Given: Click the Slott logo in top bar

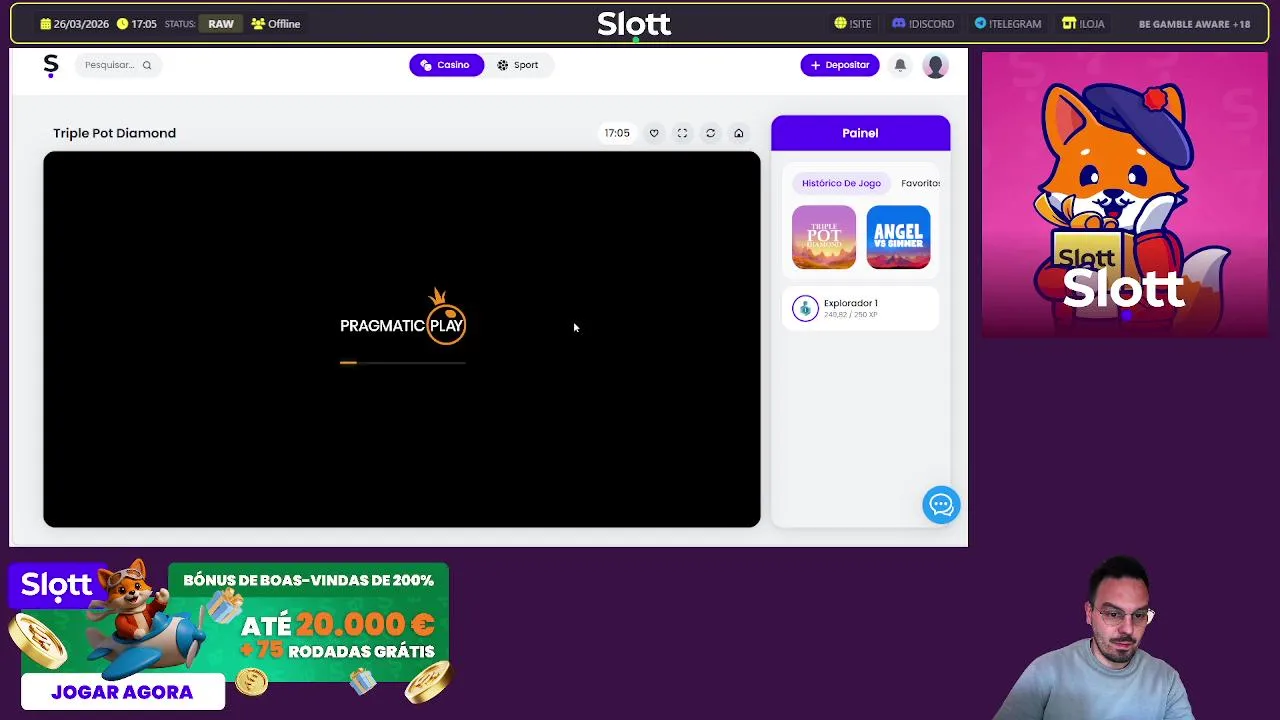Looking at the screenshot, I should (x=634, y=24).
